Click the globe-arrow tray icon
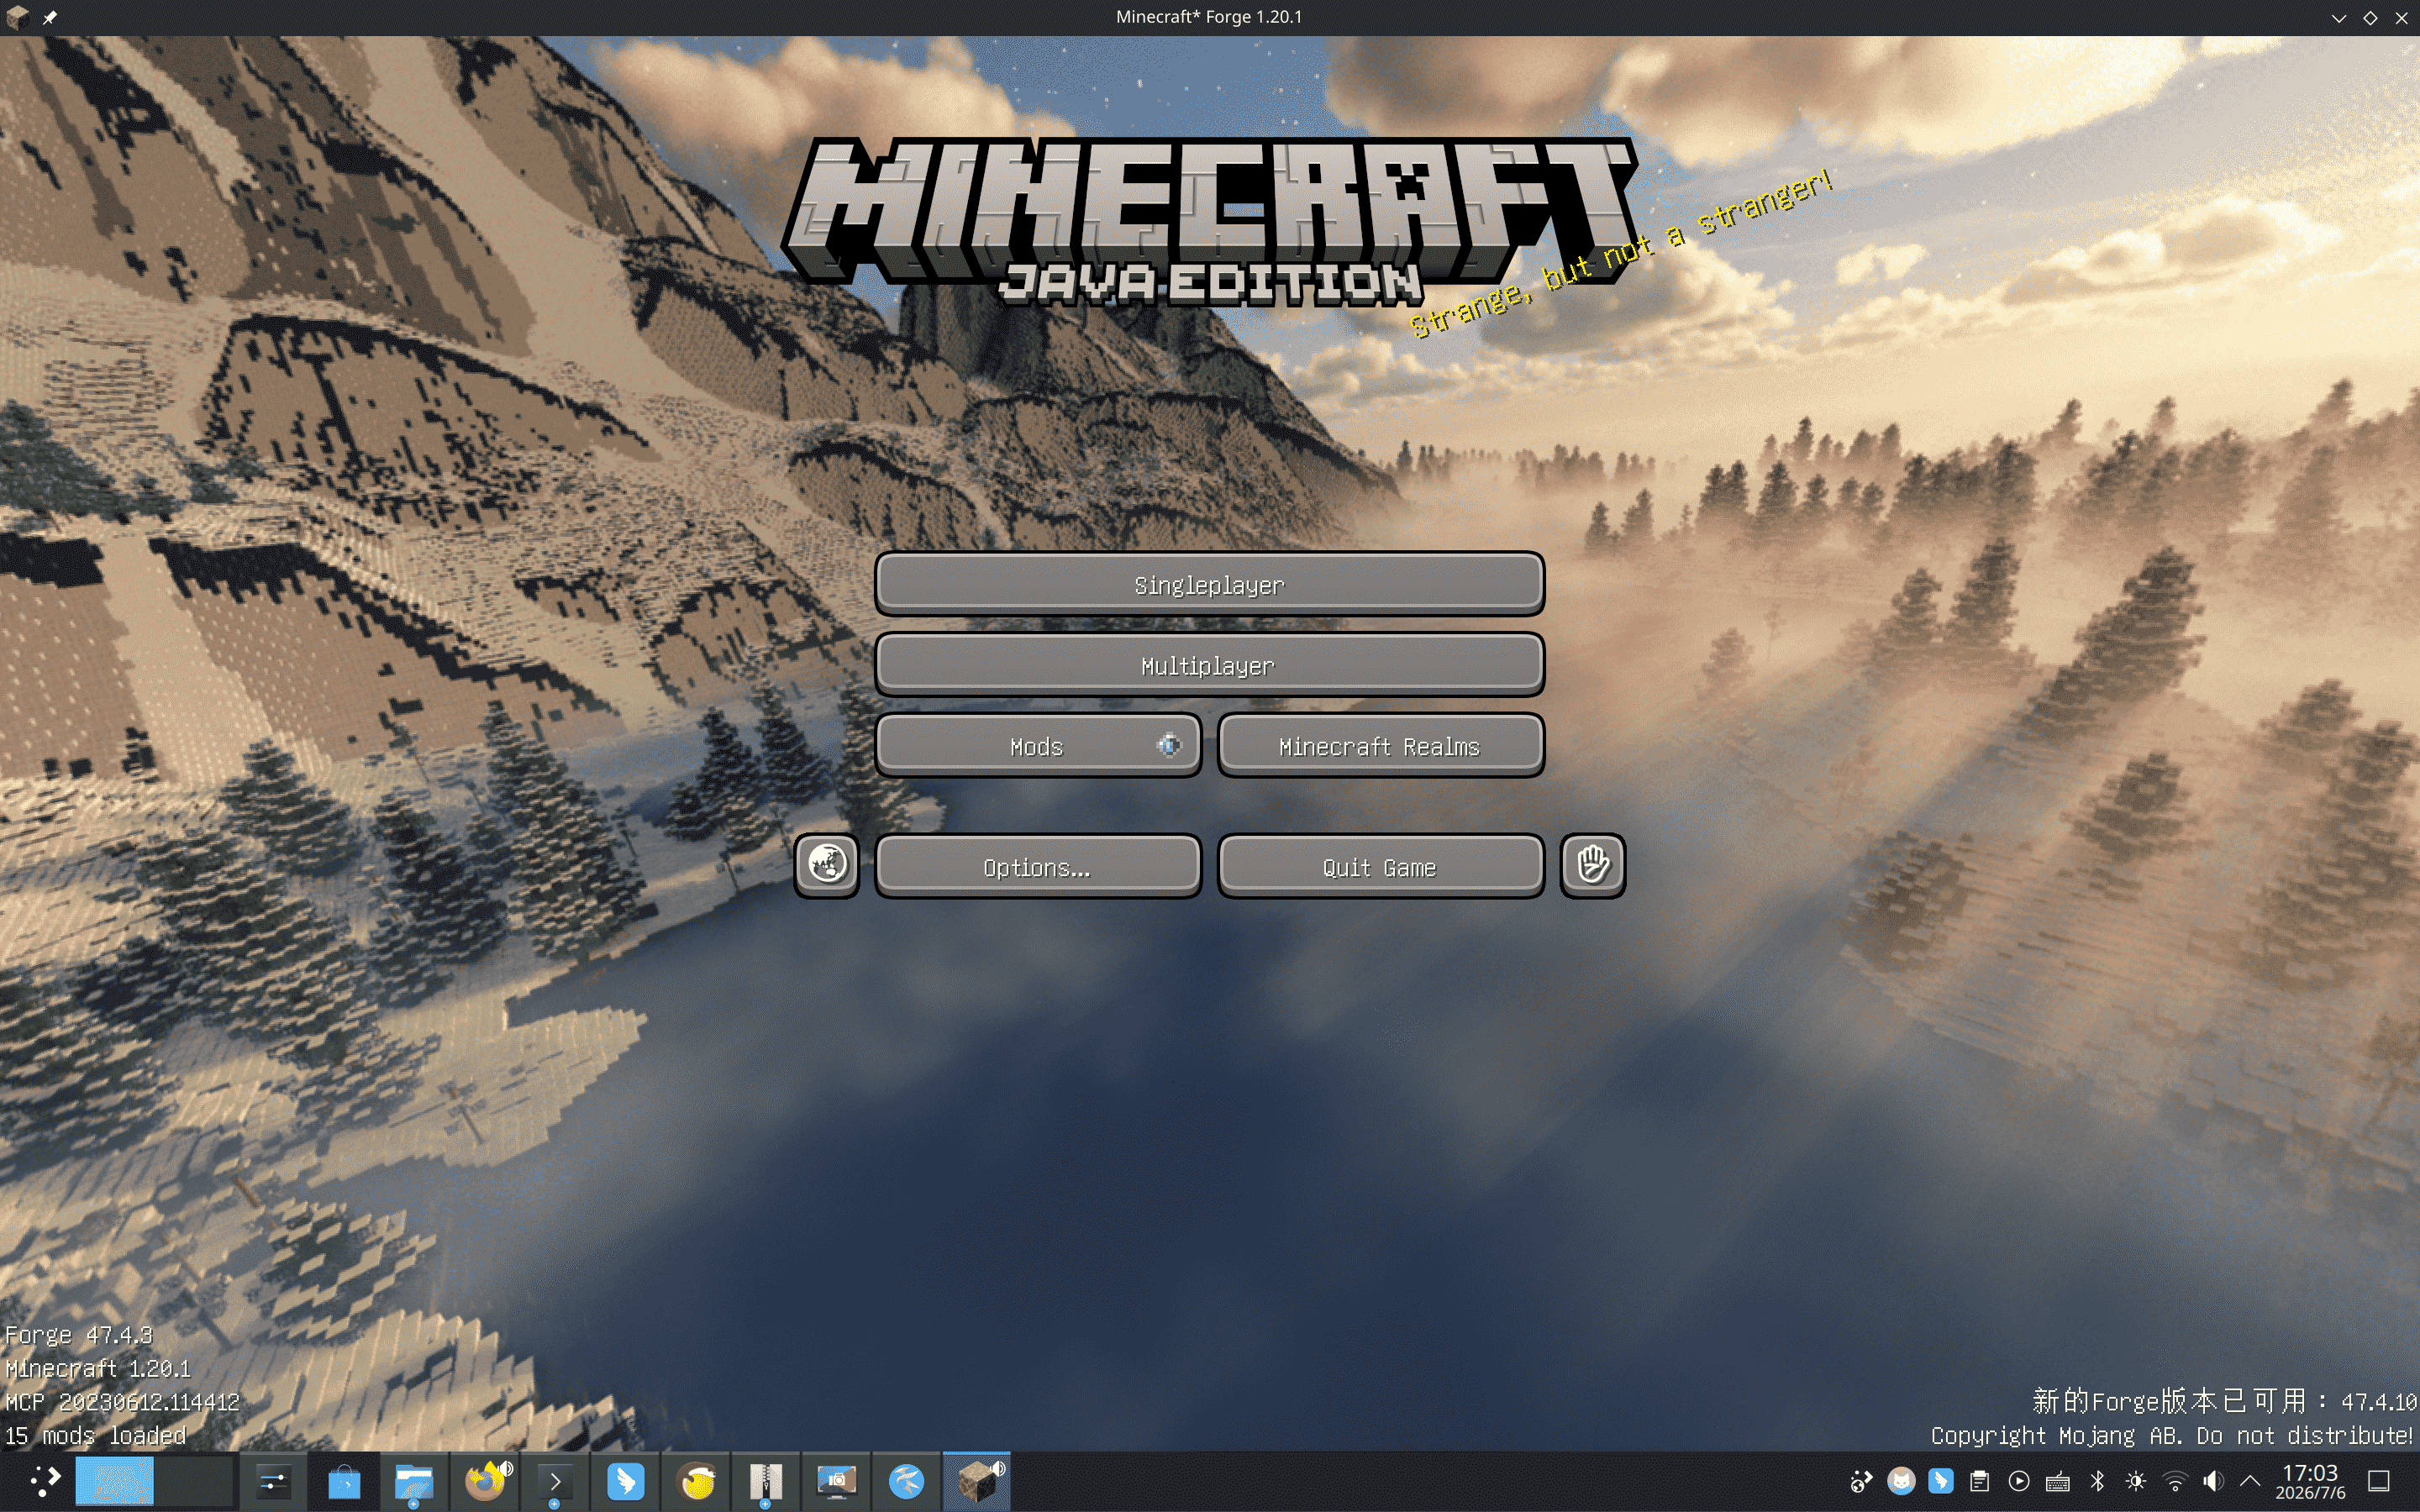The width and height of the screenshot is (2420, 1512). [1861, 1481]
